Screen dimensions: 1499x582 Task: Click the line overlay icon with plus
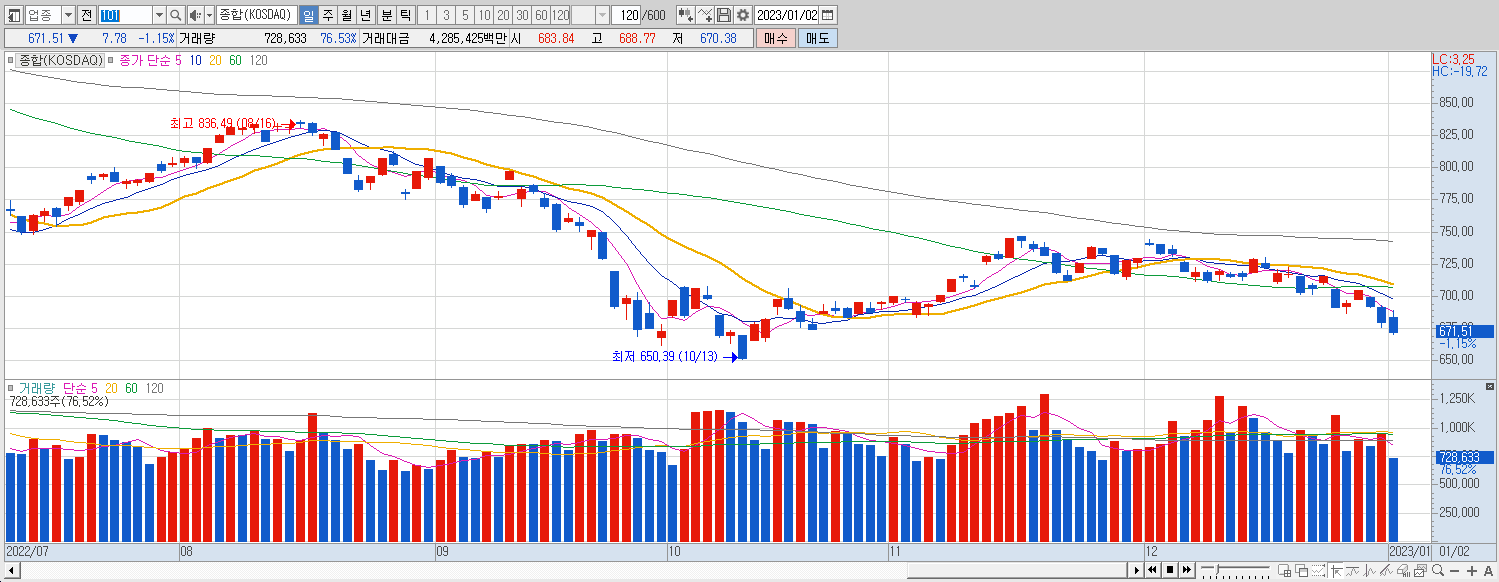[706, 15]
